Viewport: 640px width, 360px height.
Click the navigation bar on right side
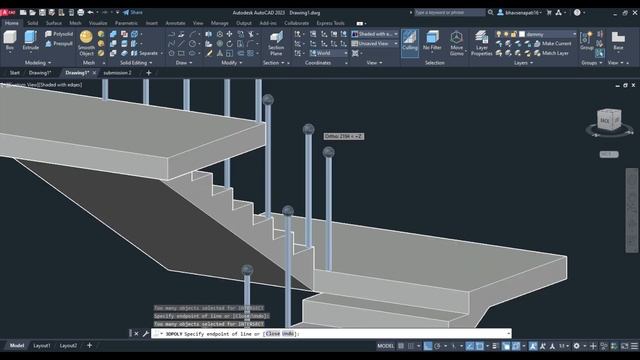631,210
